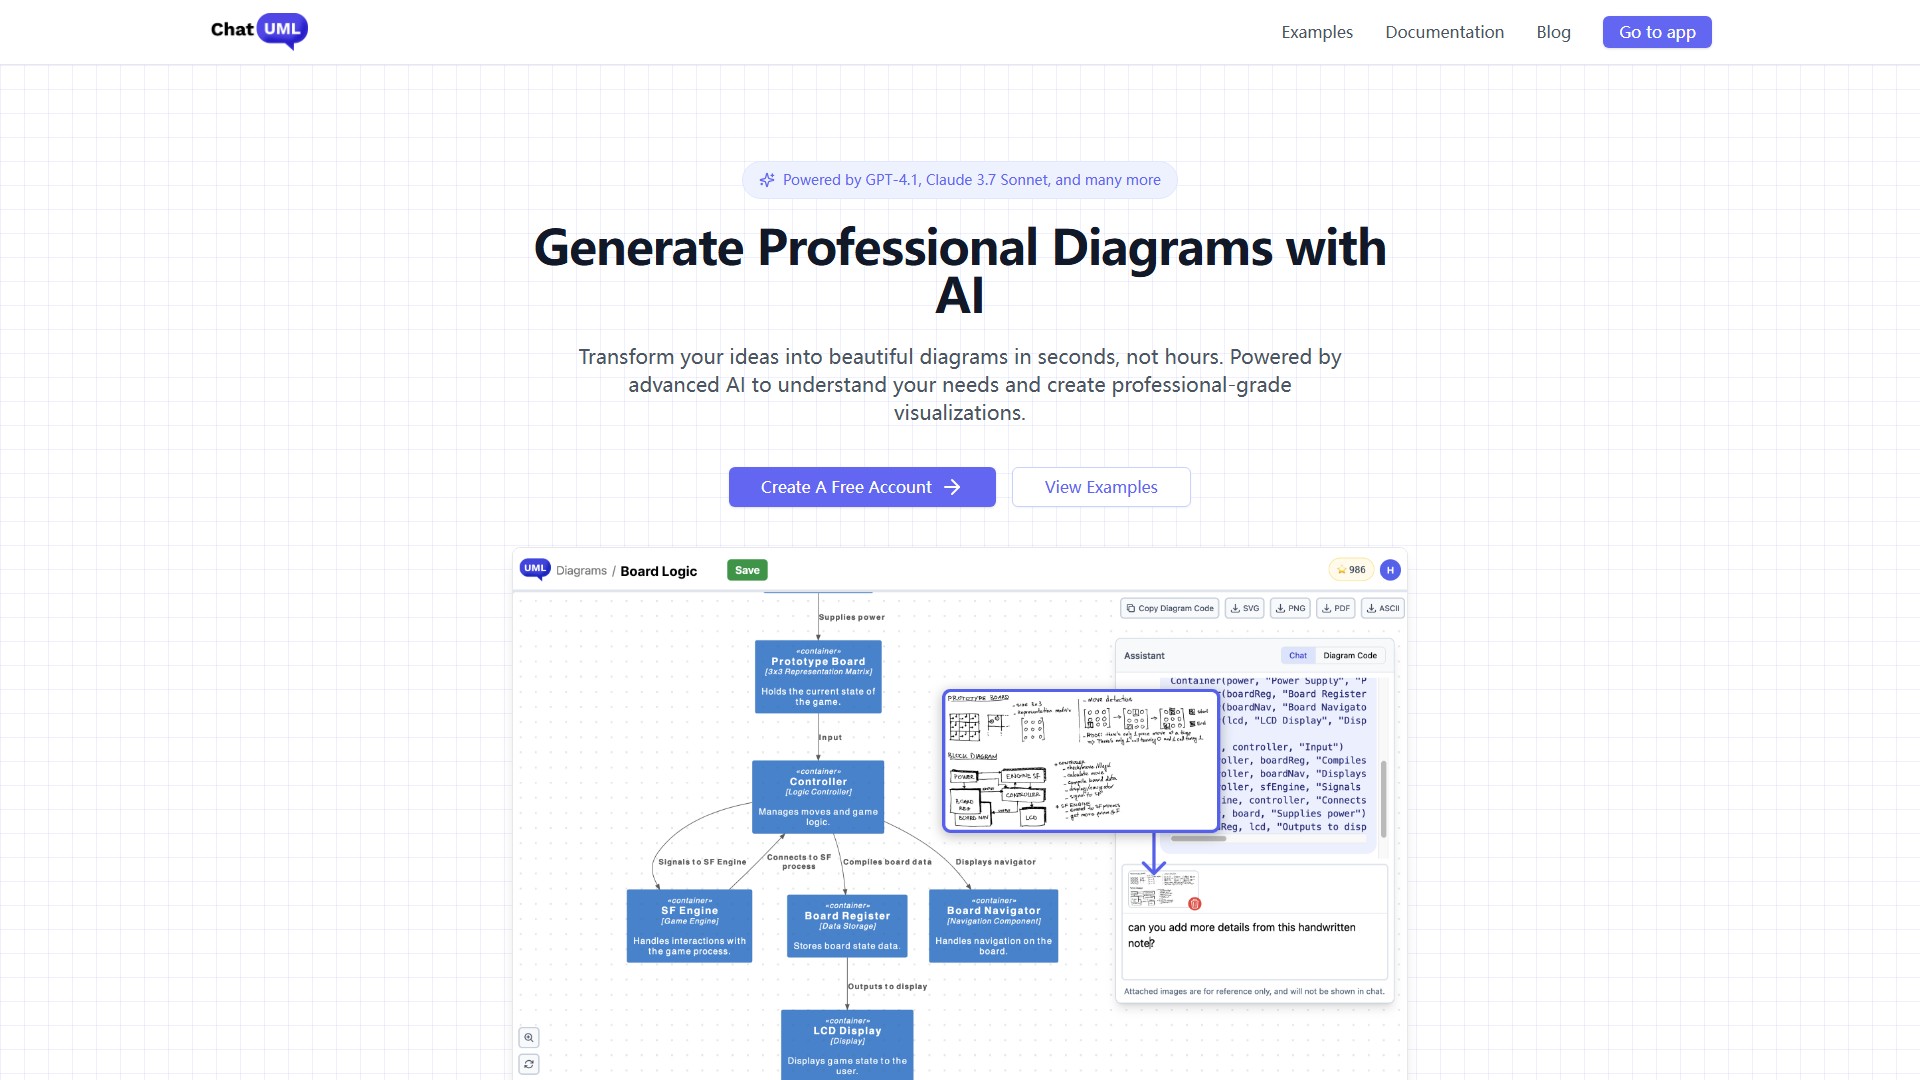Click the assistant panel vertical scrollbar
The width and height of the screenshot is (1920, 1080).
pyautogui.click(x=1383, y=798)
